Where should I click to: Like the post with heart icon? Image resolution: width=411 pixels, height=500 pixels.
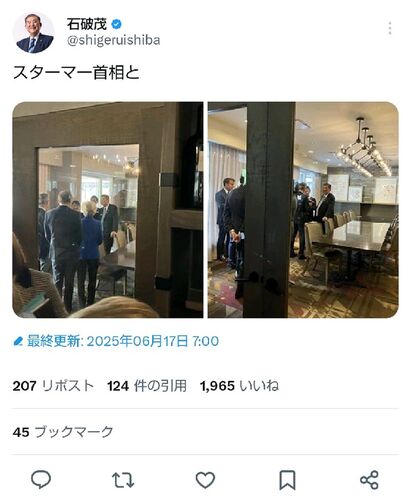(x=205, y=480)
